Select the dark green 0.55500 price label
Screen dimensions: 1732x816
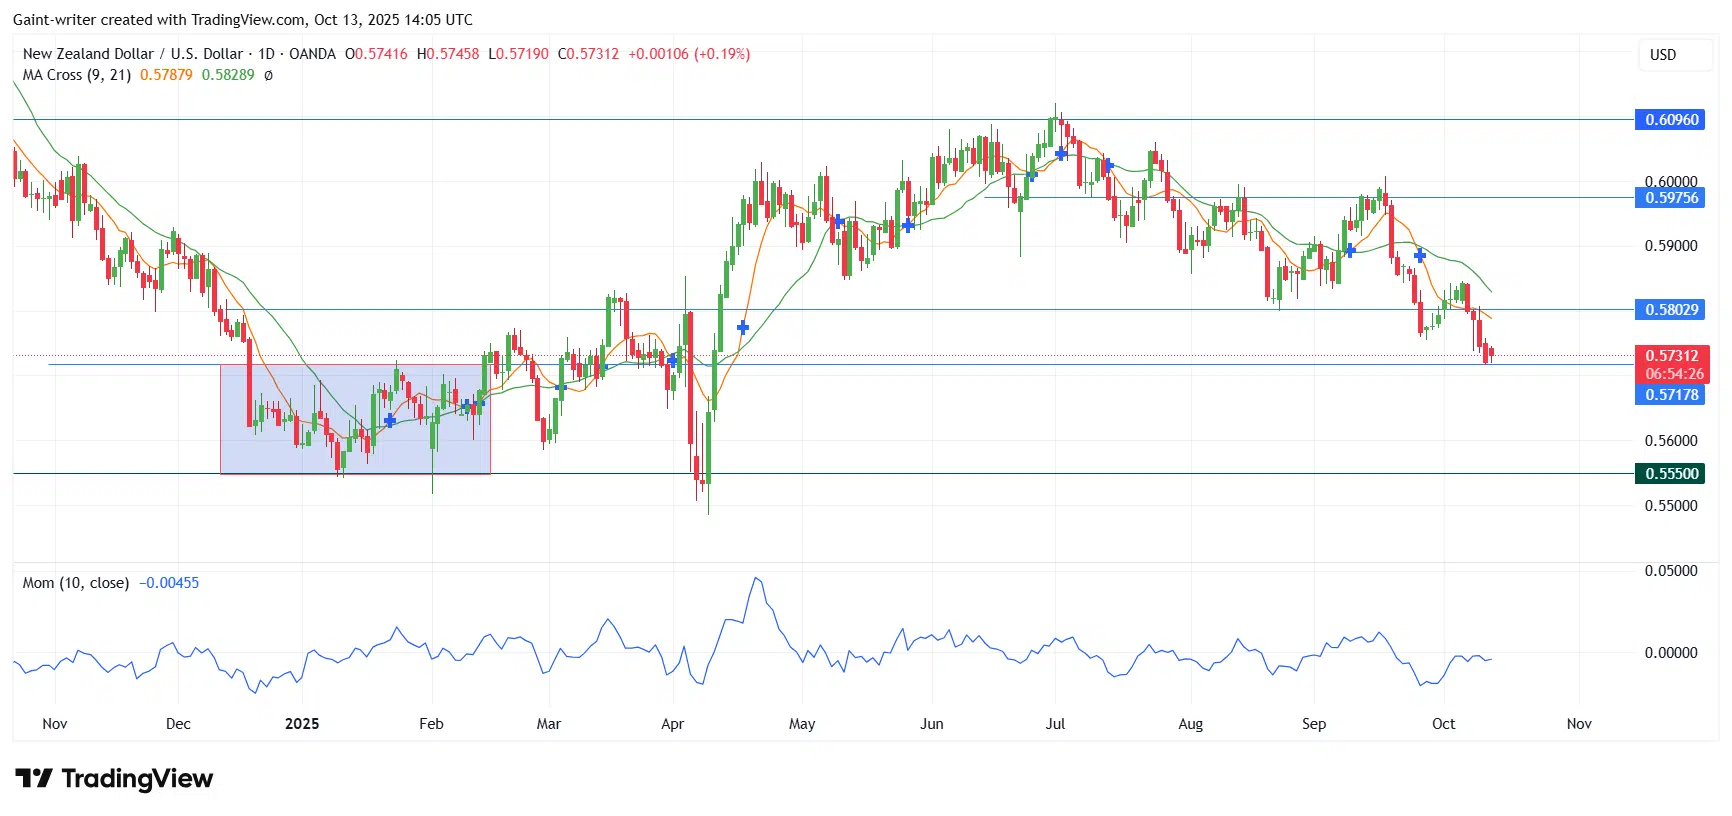click(x=1671, y=474)
